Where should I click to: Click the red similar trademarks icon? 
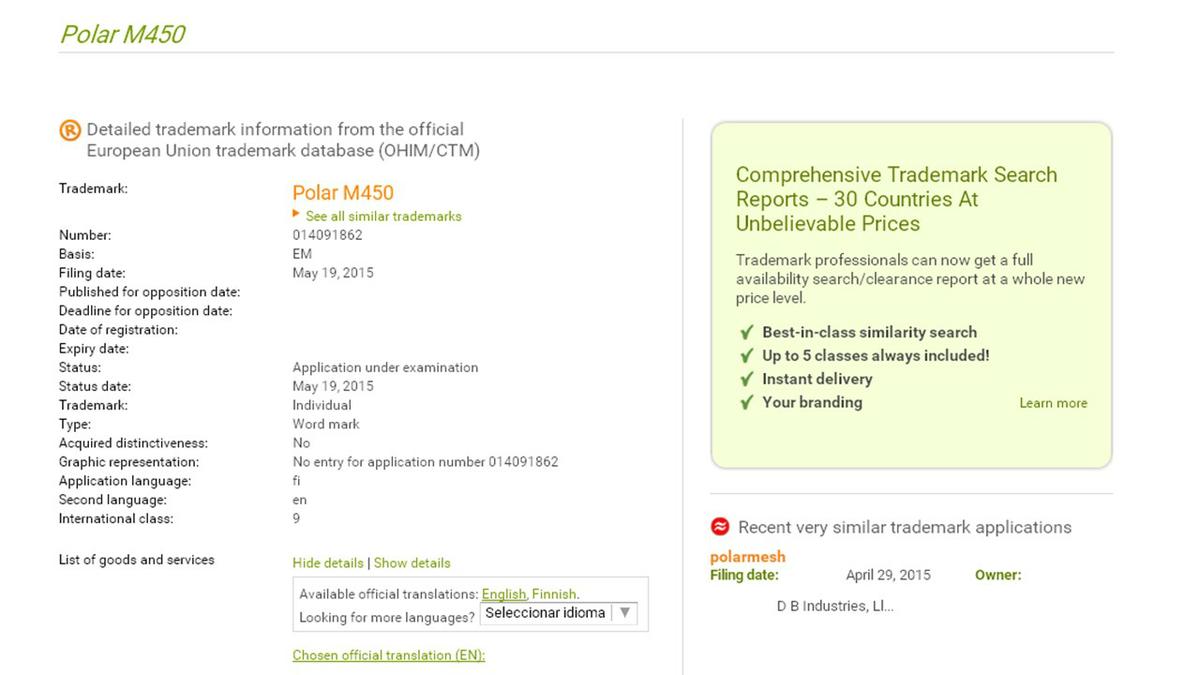[x=720, y=527]
